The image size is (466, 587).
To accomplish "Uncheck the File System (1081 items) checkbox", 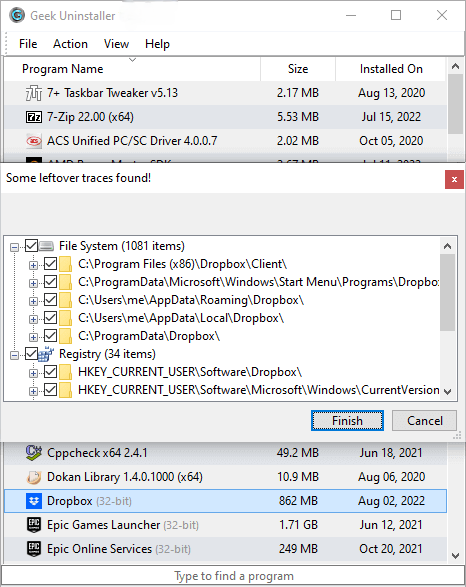I will point(31,246).
